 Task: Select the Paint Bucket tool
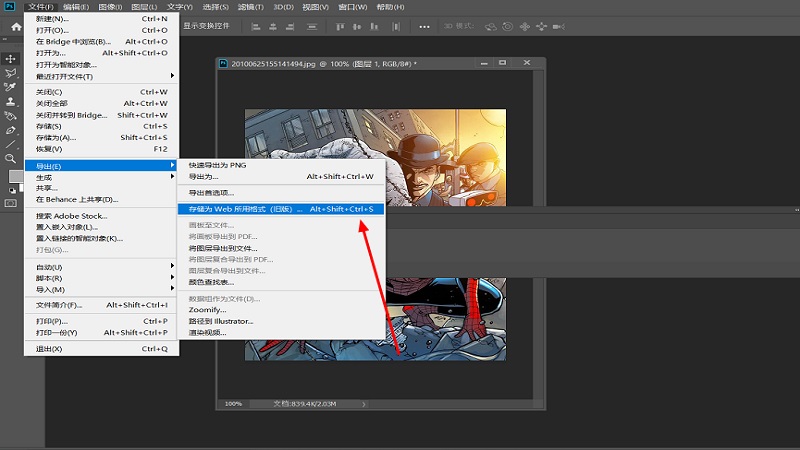[10, 116]
